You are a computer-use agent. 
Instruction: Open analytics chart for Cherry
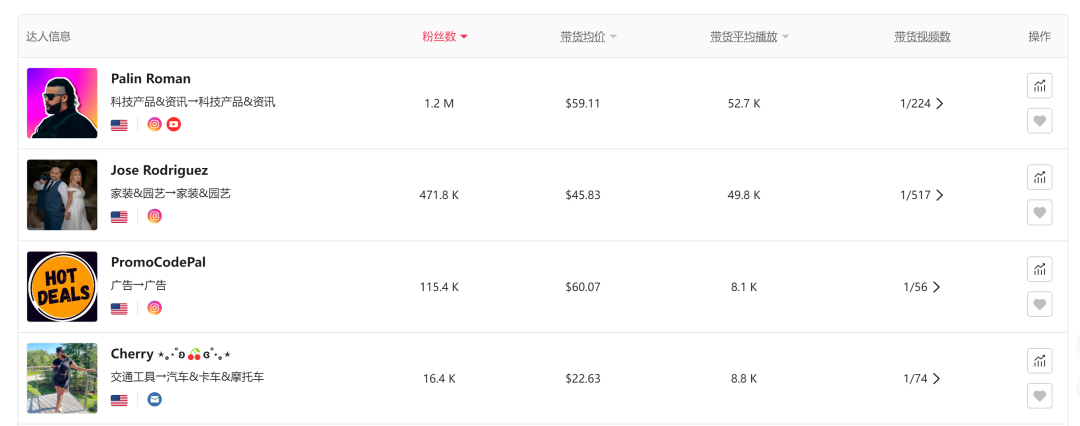pyautogui.click(x=1040, y=361)
